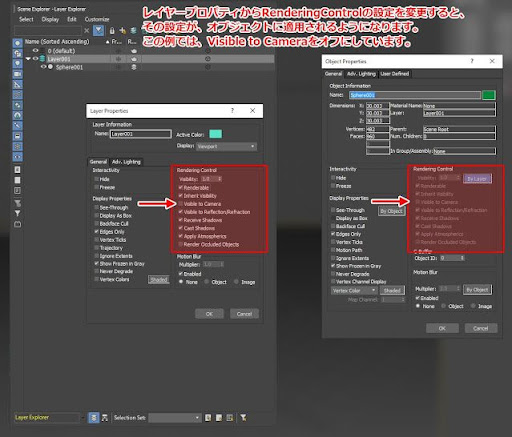Click the X to clear the Scene Explorer search
The image size is (512, 437).
86,31
